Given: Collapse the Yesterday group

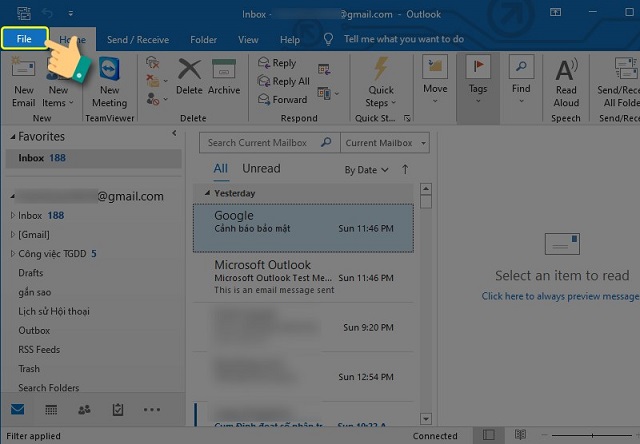Looking at the screenshot, I should coord(207,193).
